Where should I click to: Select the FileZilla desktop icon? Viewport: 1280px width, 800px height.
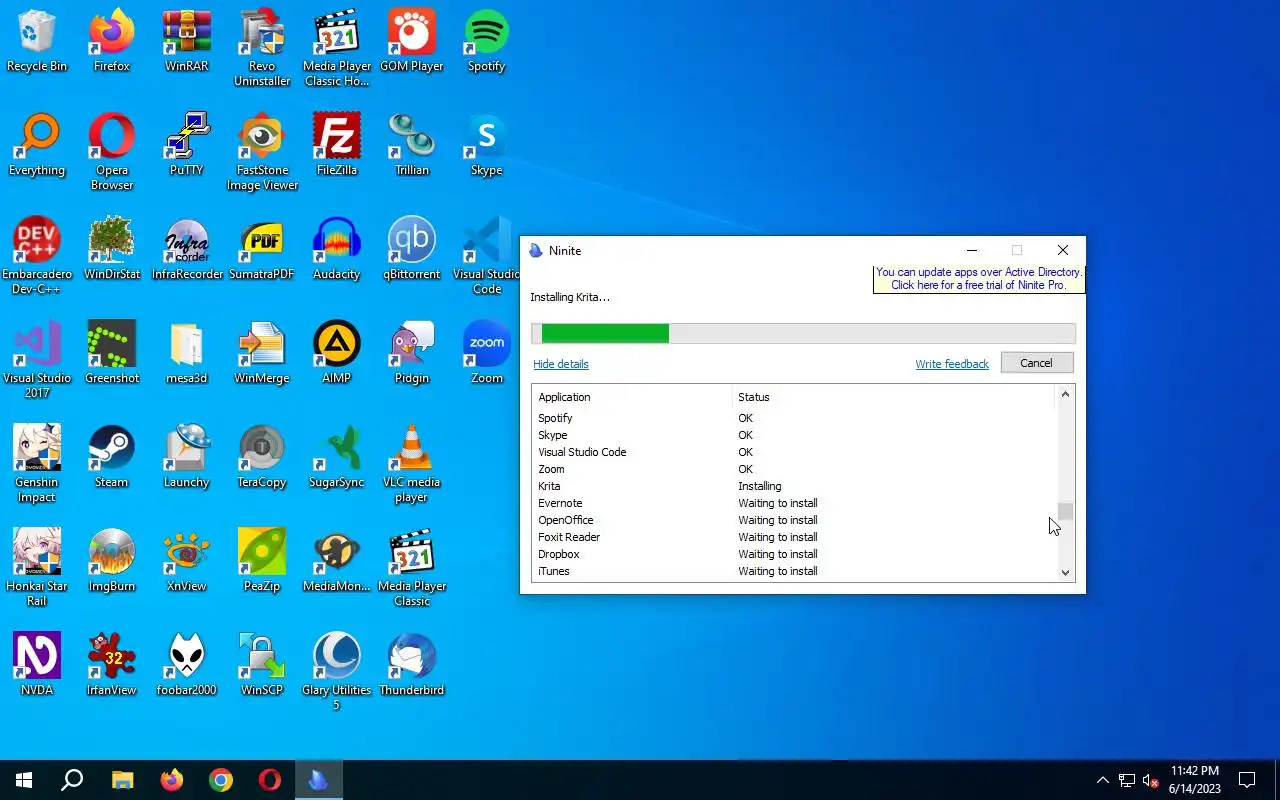pos(337,145)
